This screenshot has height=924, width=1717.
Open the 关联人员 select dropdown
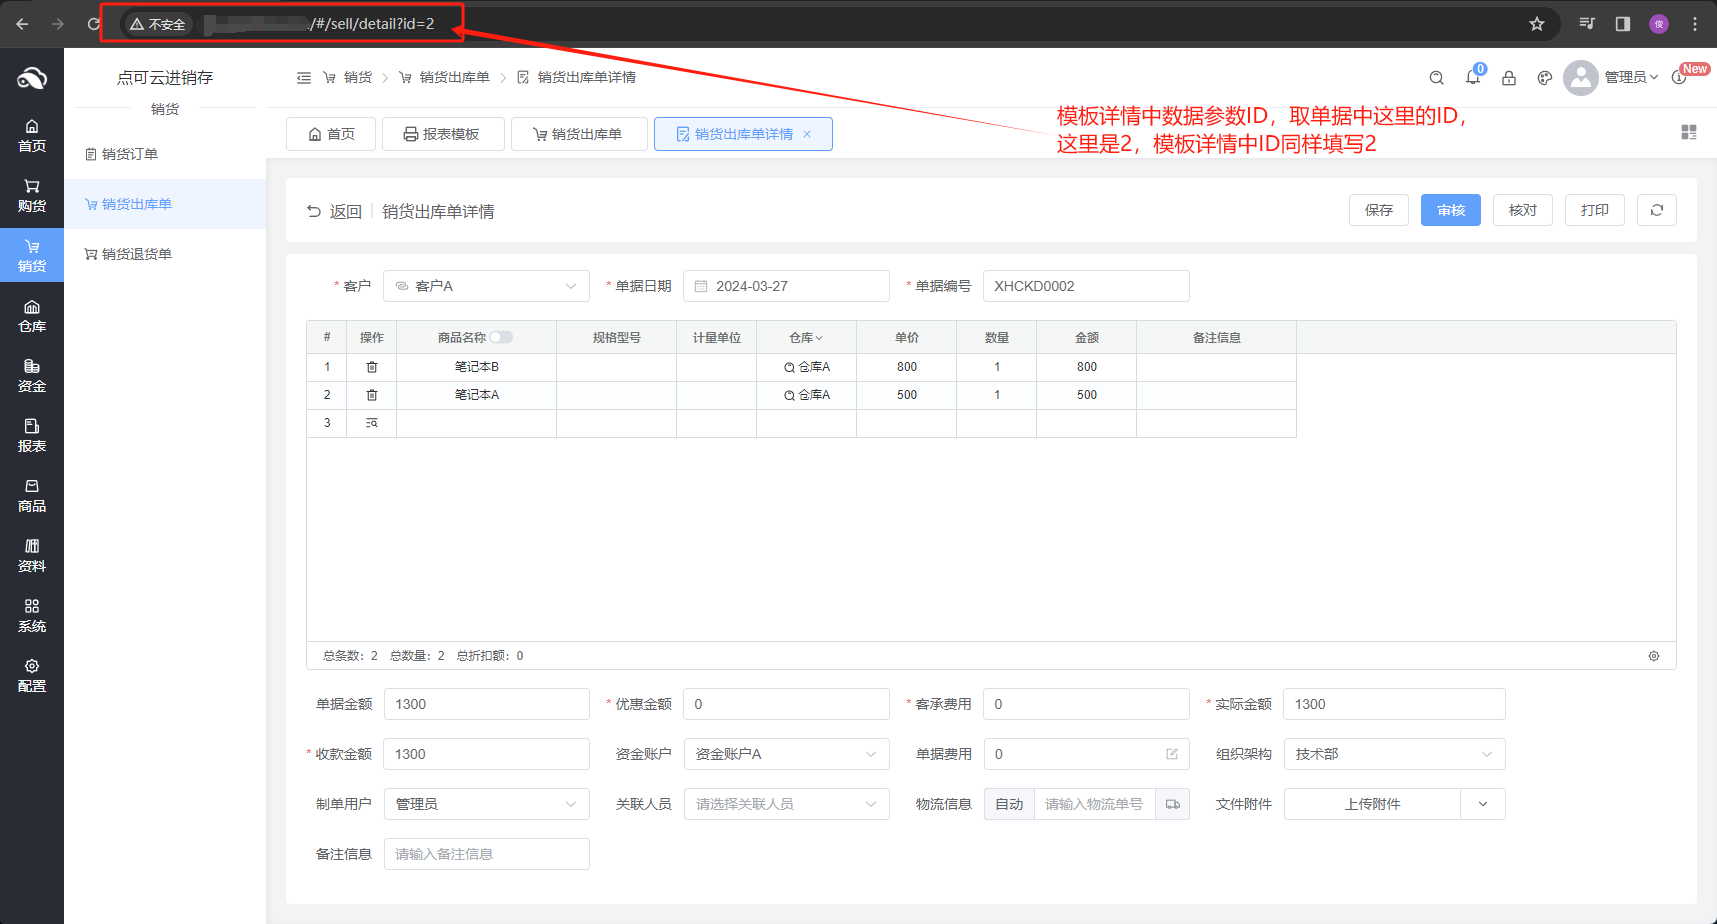[787, 804]
